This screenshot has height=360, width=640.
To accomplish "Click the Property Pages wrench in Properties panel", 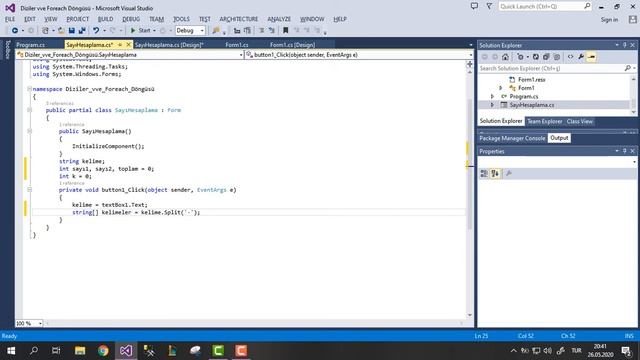I will [509, 174].
